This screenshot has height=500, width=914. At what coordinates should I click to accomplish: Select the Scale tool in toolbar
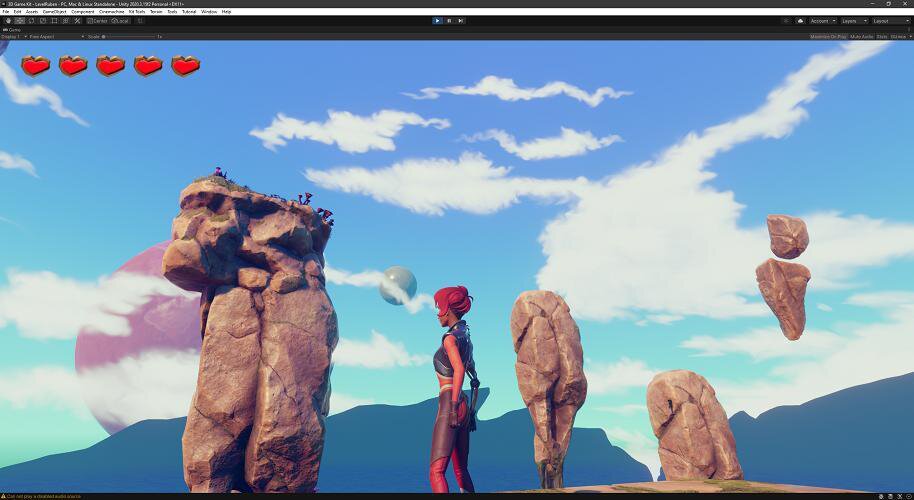point(43,20)
